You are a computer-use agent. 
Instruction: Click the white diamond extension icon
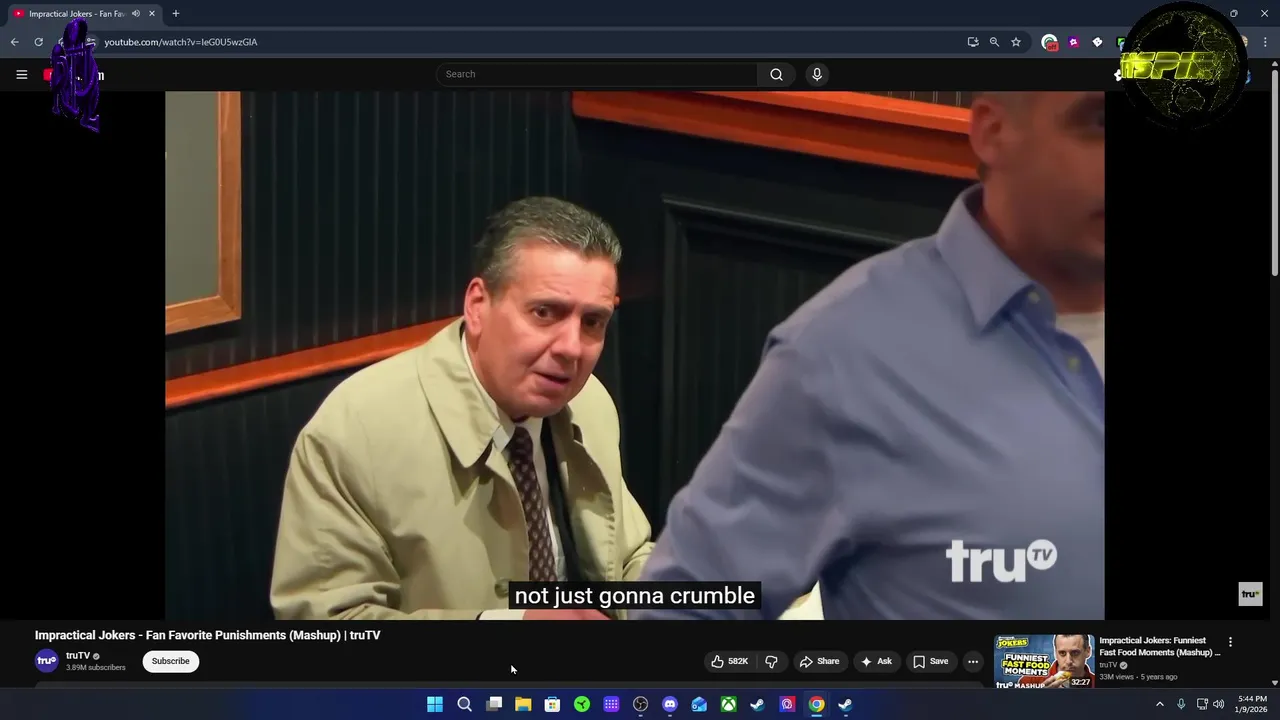point(1097,42)
